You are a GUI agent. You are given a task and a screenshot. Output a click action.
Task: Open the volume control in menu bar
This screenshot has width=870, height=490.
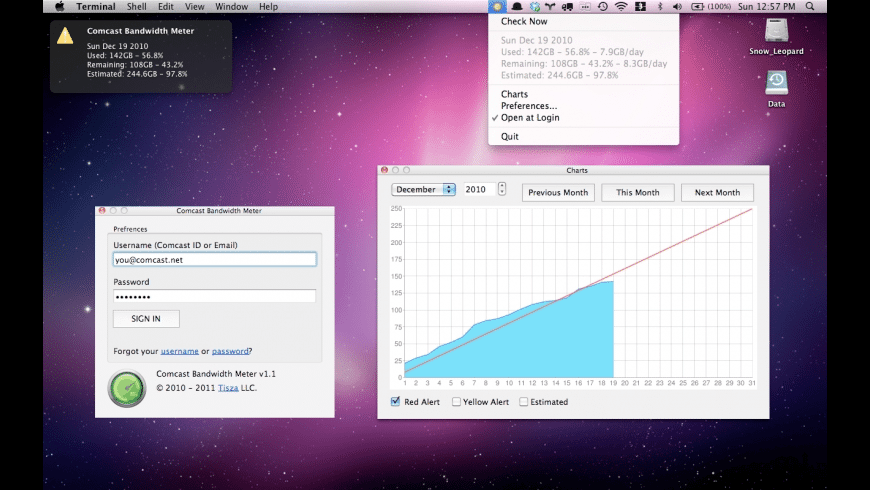click(x=677, y=7)
